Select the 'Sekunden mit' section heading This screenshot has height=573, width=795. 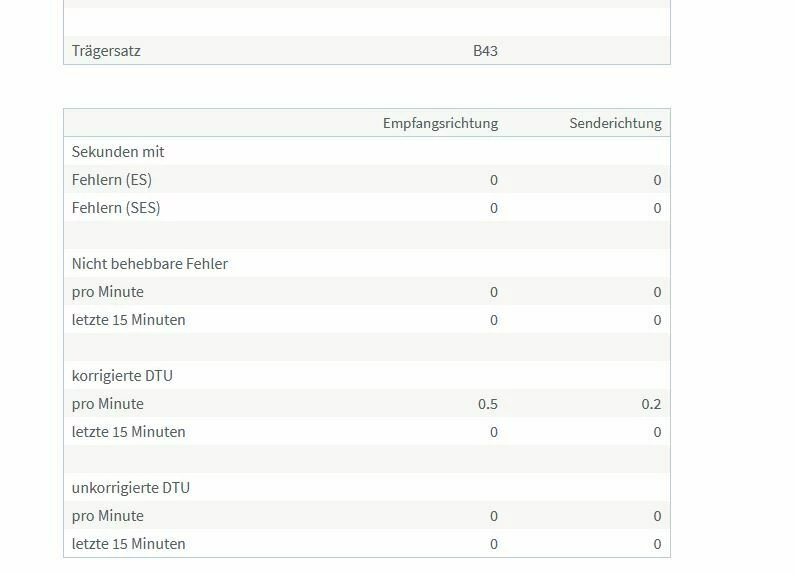click(118, 152)
